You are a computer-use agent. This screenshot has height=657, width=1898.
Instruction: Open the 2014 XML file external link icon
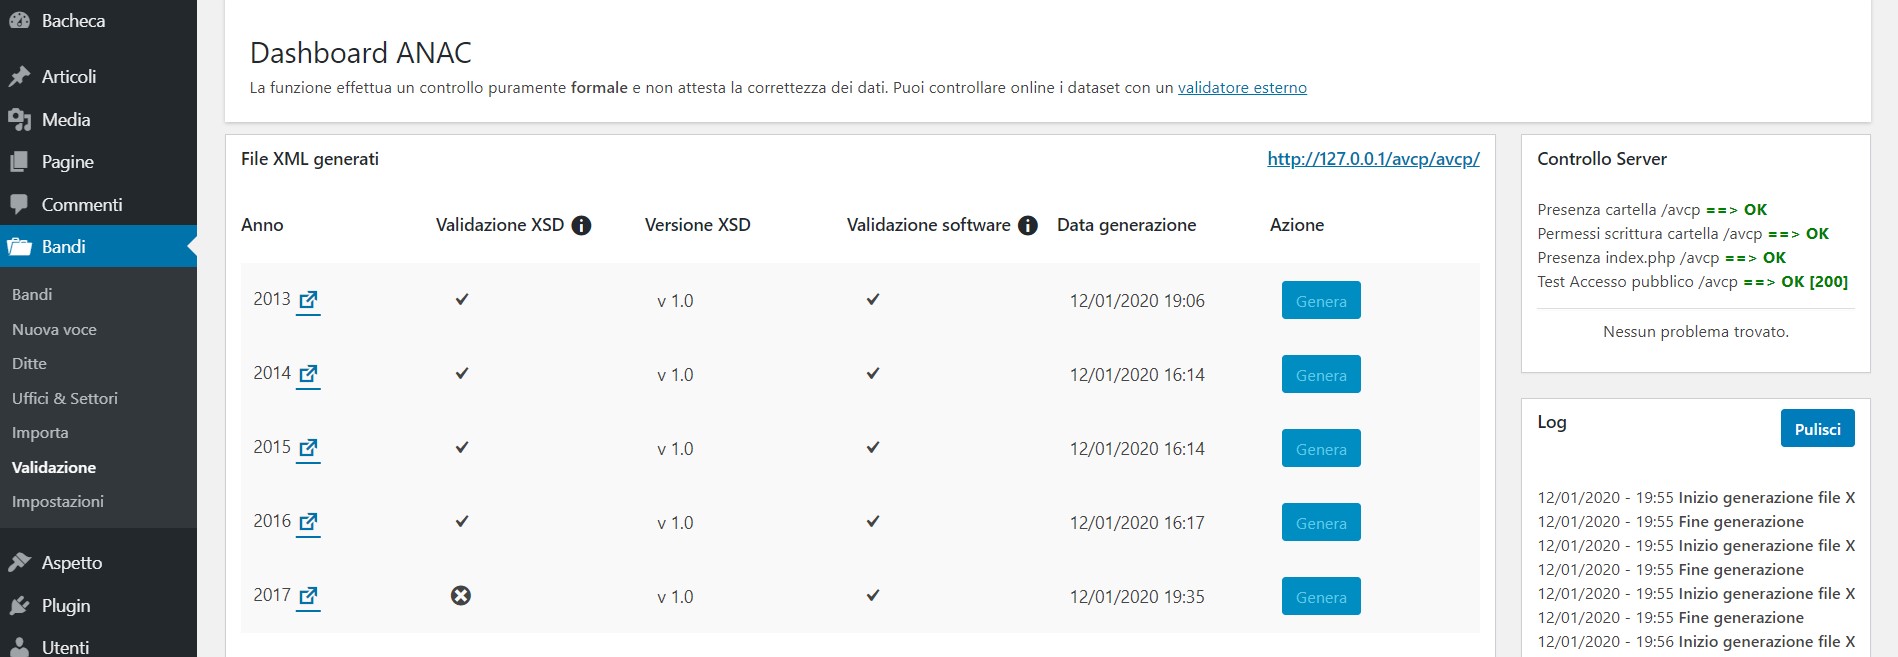(x=308, y=374)
